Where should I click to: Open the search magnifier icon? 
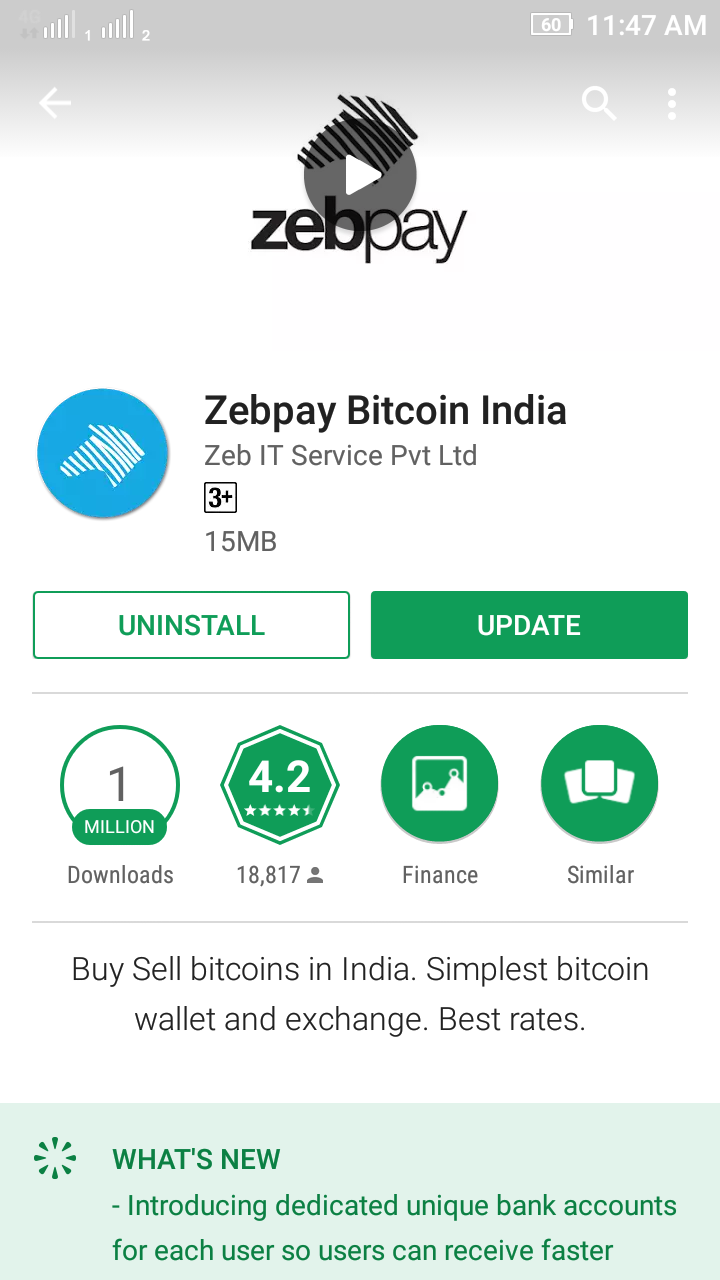(599, 103)
